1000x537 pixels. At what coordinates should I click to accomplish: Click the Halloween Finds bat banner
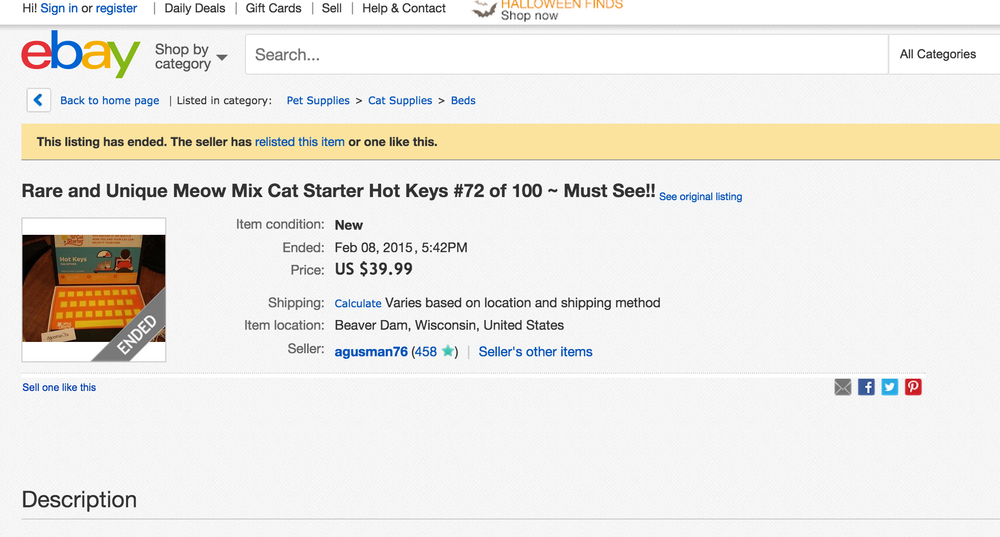pyautogui.click(x=547, y=10)
